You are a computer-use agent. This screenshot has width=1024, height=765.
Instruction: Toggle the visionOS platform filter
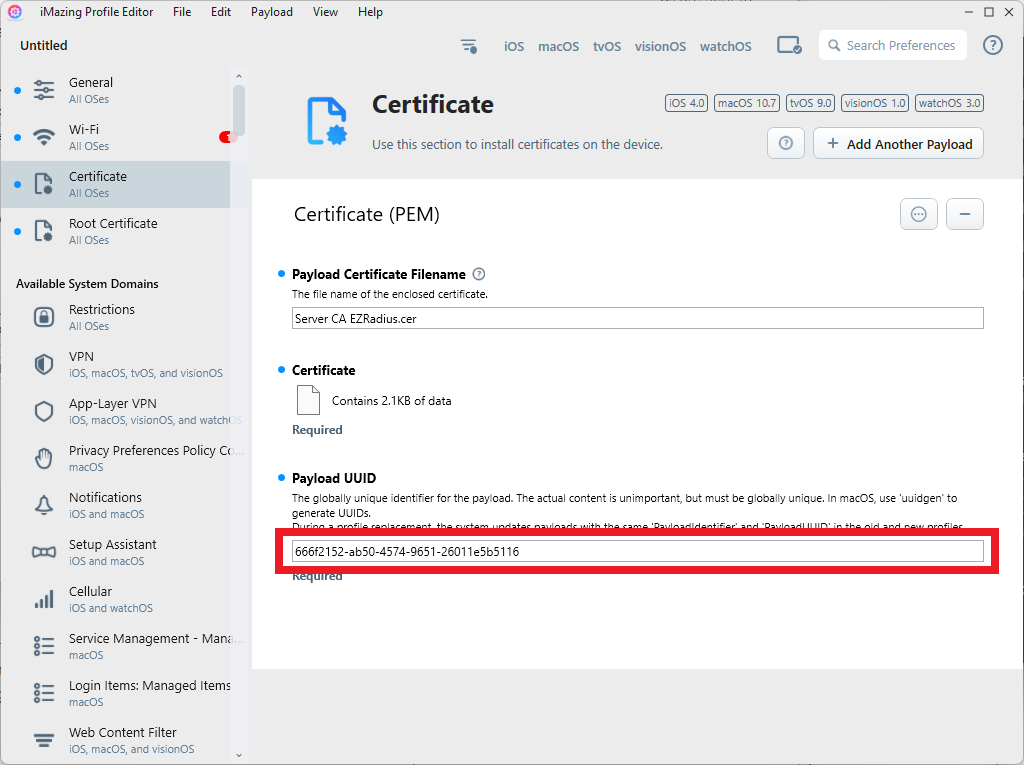pyautogui.click(x=660, y=46)
